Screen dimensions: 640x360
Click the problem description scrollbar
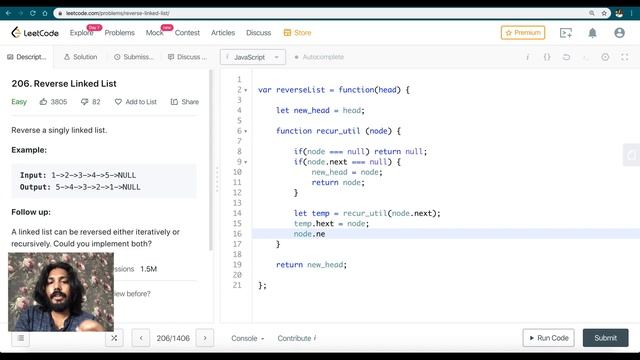tap(211, 160)
